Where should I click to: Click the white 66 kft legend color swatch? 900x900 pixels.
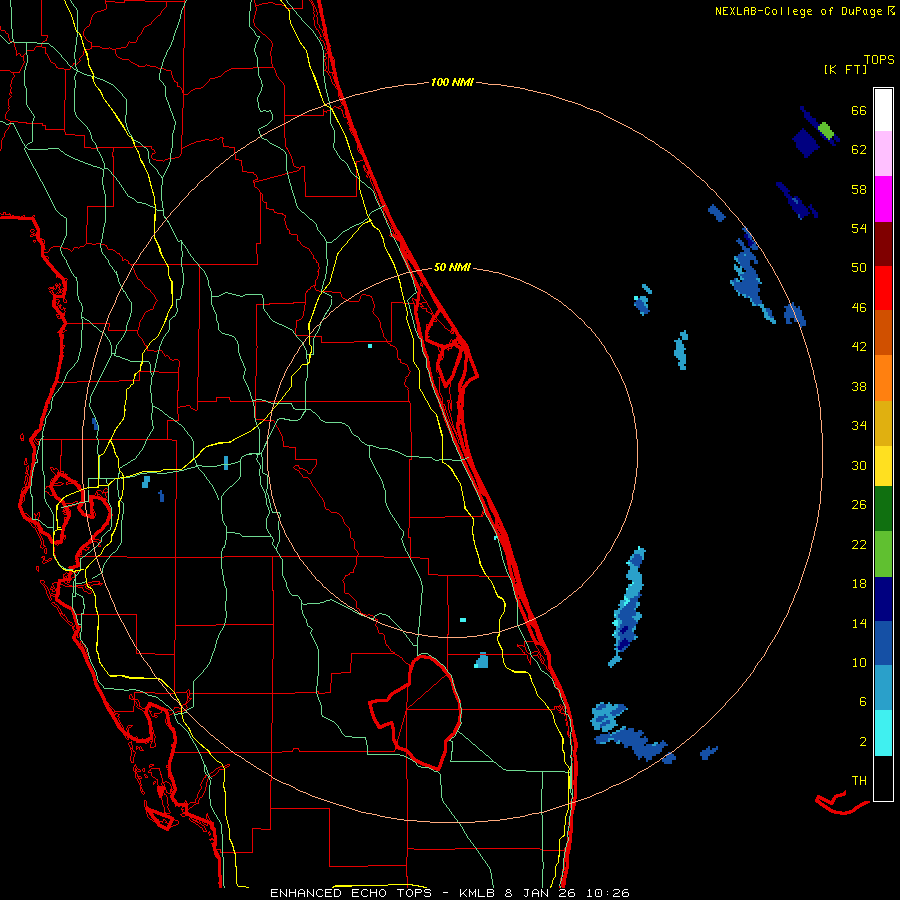click(x=883, y=110)
